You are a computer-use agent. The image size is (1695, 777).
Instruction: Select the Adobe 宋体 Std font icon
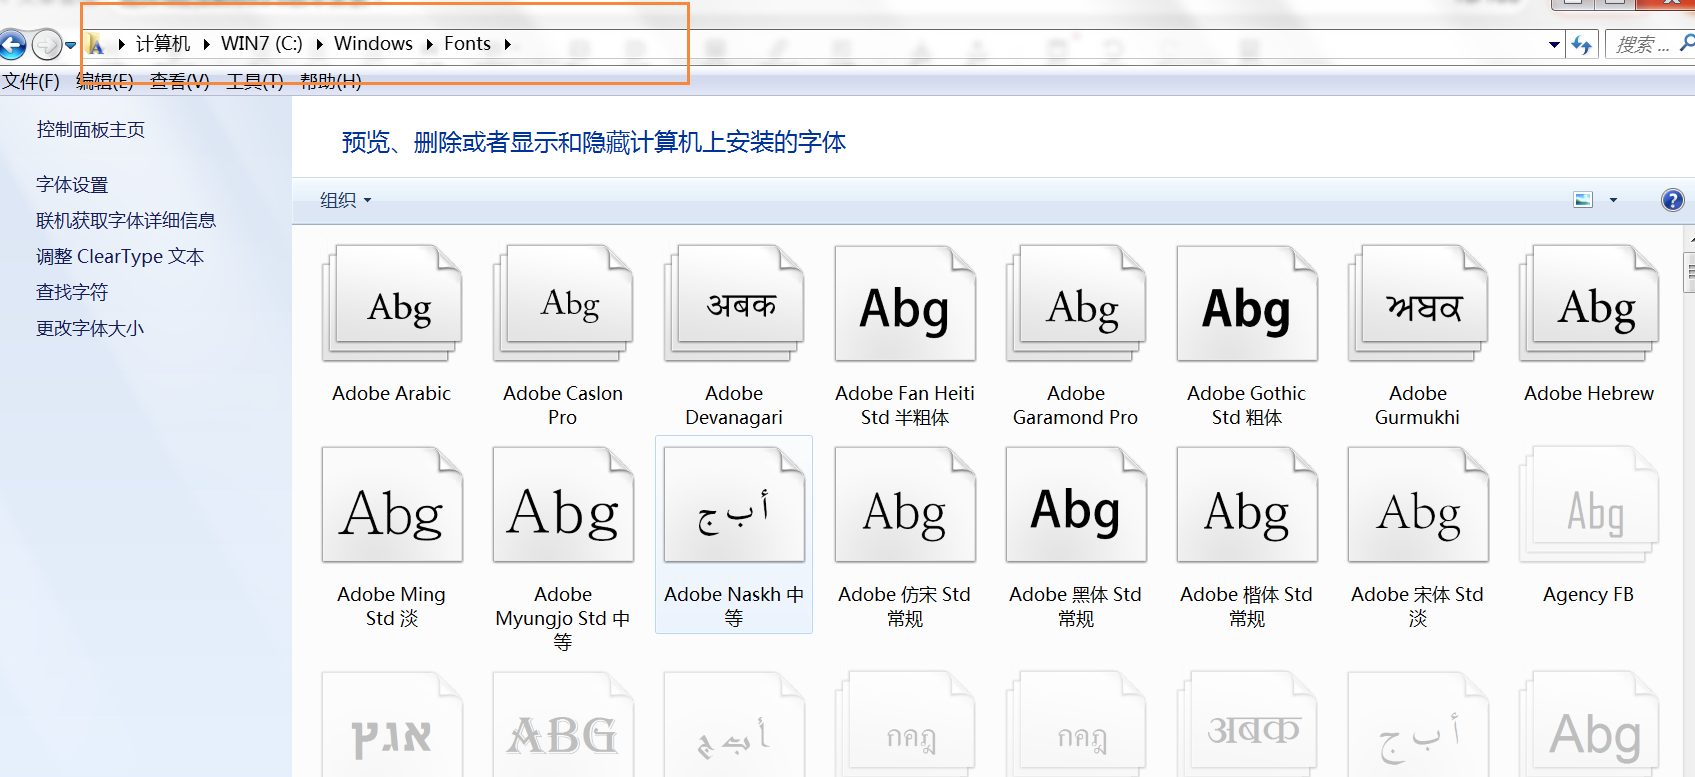1418,505
